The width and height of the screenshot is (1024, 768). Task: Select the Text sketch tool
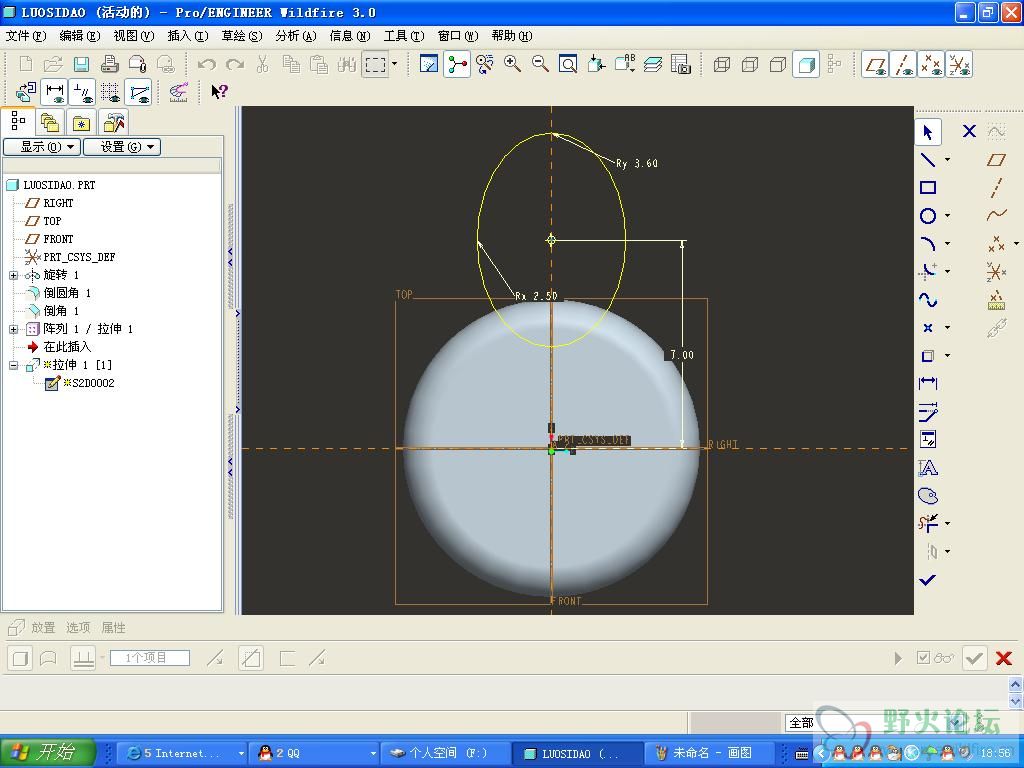tap(927, 468)
